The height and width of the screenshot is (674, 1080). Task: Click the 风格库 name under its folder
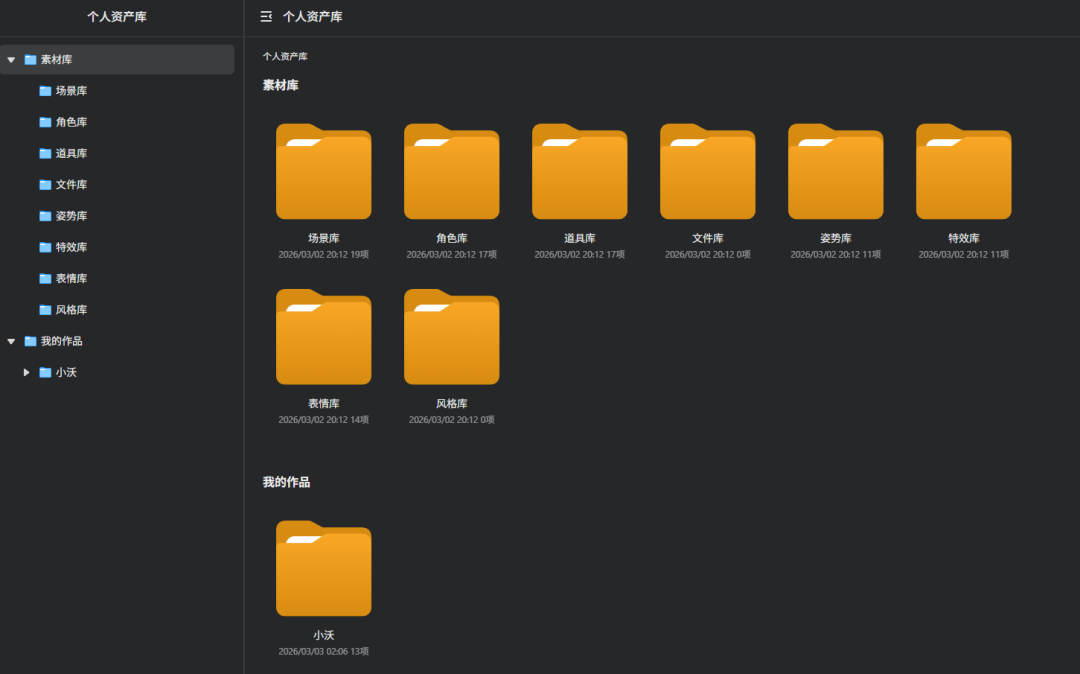tap(452, 403)
